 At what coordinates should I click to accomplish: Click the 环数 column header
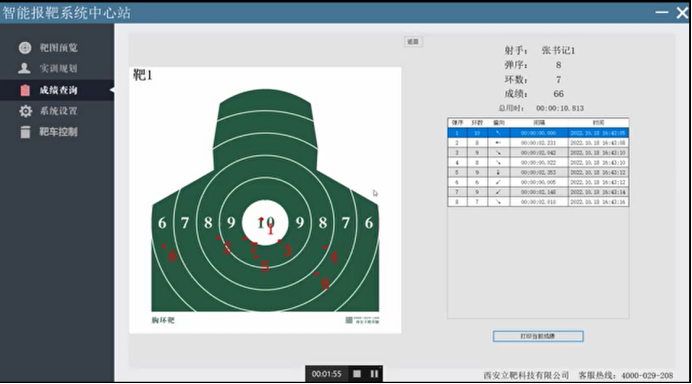pyautogui.click(x=477, y=123)
